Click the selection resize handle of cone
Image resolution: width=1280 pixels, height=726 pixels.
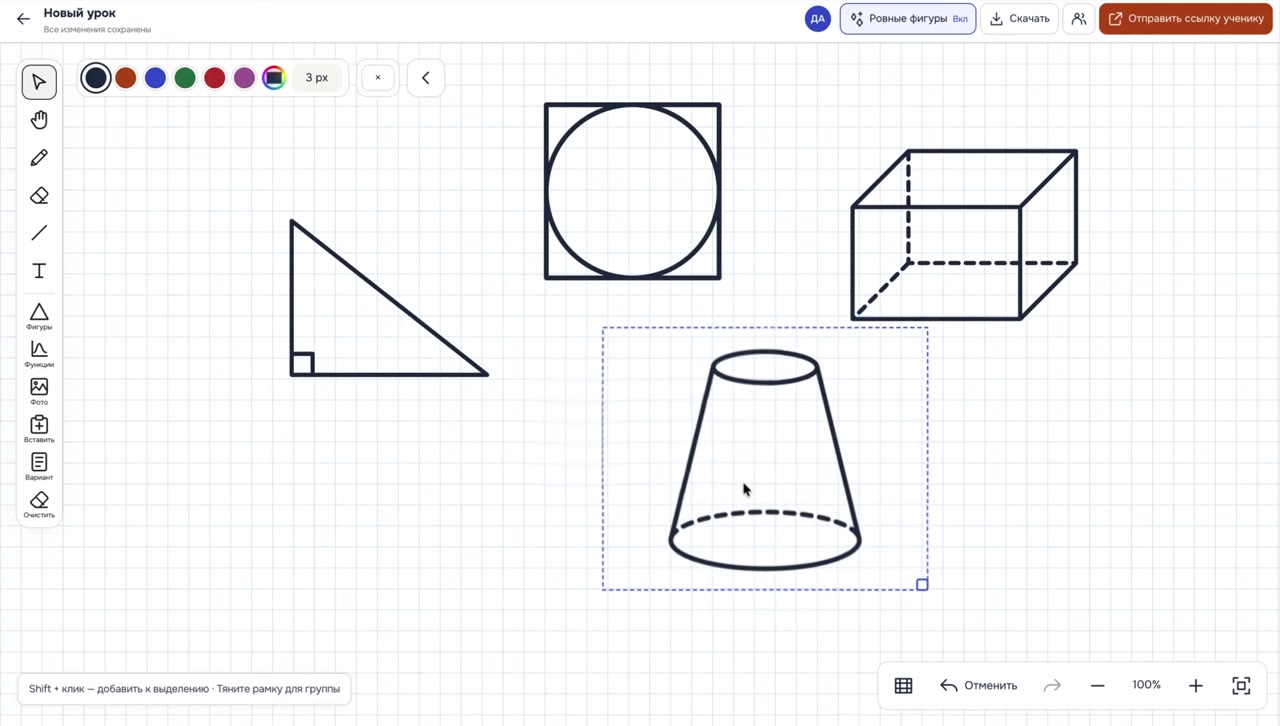coord(922,585)
